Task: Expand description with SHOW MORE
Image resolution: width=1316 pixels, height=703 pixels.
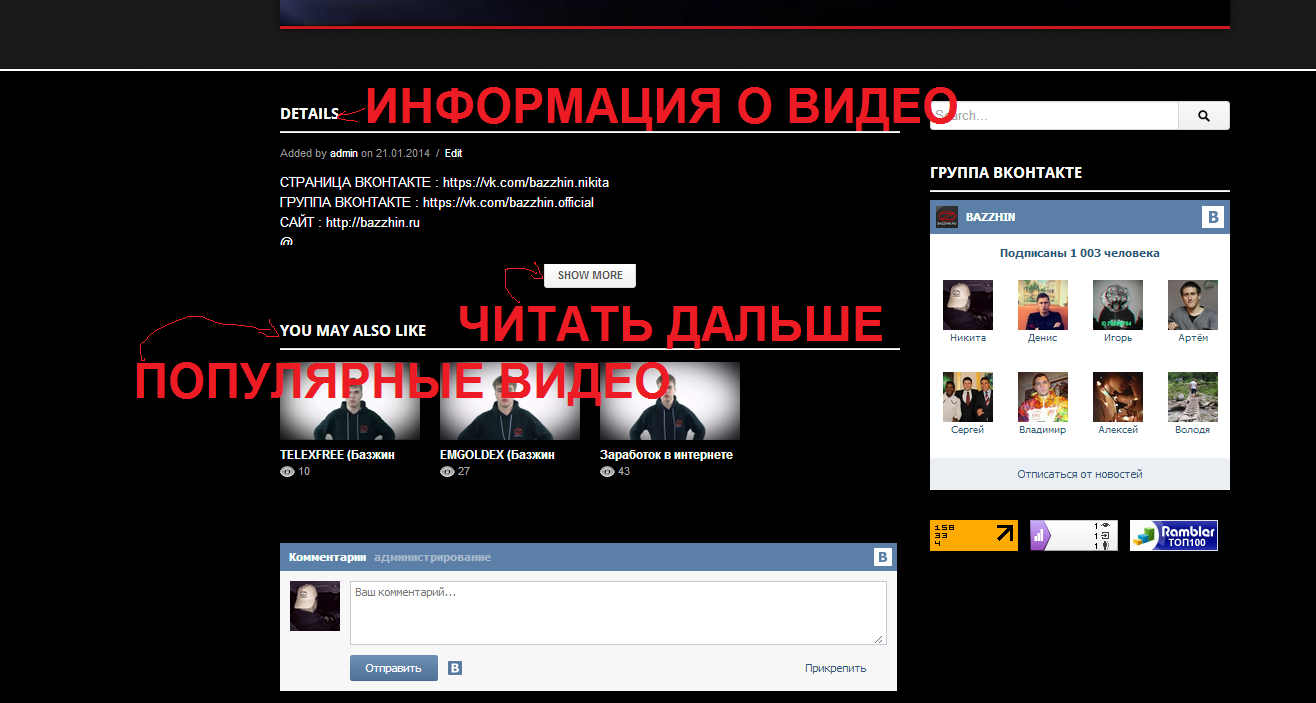Action: (x=590, y=275)
